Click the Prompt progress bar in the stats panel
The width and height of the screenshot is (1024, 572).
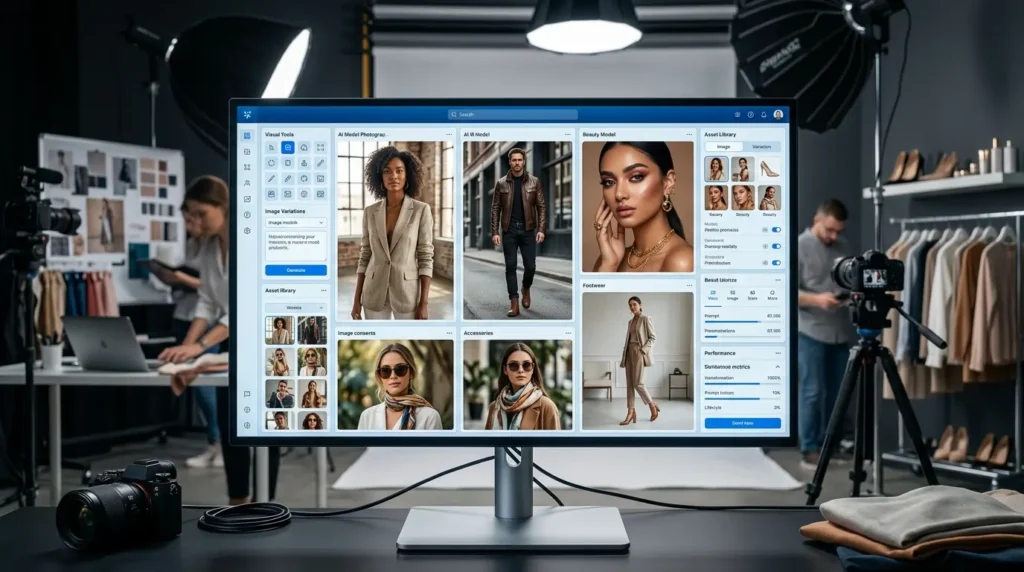pyautogui.click(x=743, y=322)
